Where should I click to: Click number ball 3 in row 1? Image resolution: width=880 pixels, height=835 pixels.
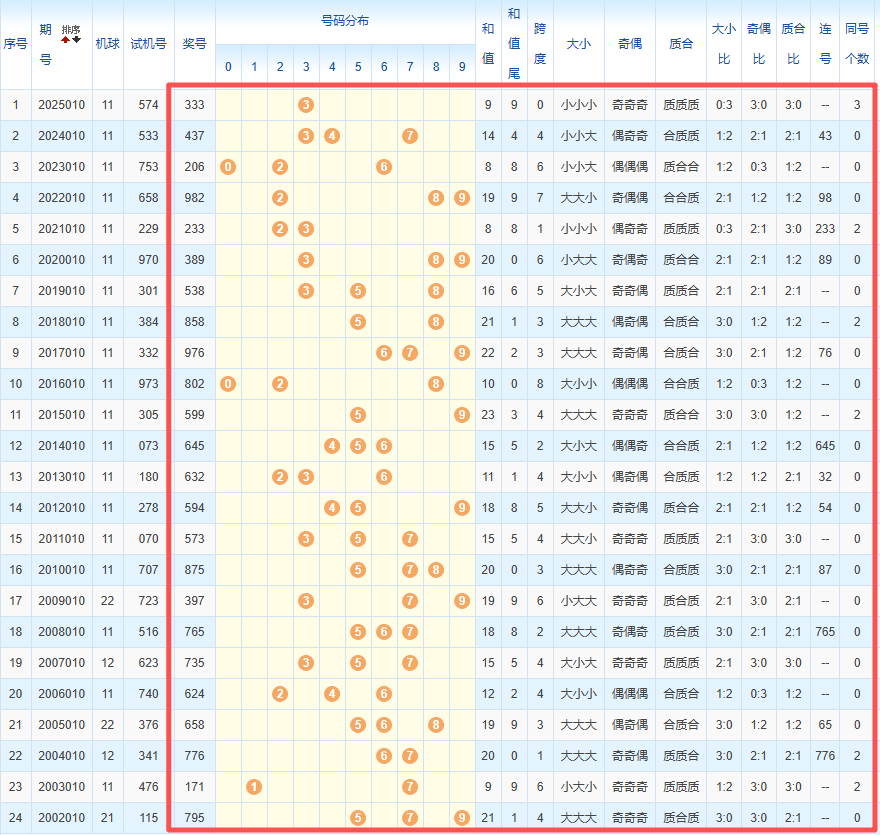pos(306,104)
